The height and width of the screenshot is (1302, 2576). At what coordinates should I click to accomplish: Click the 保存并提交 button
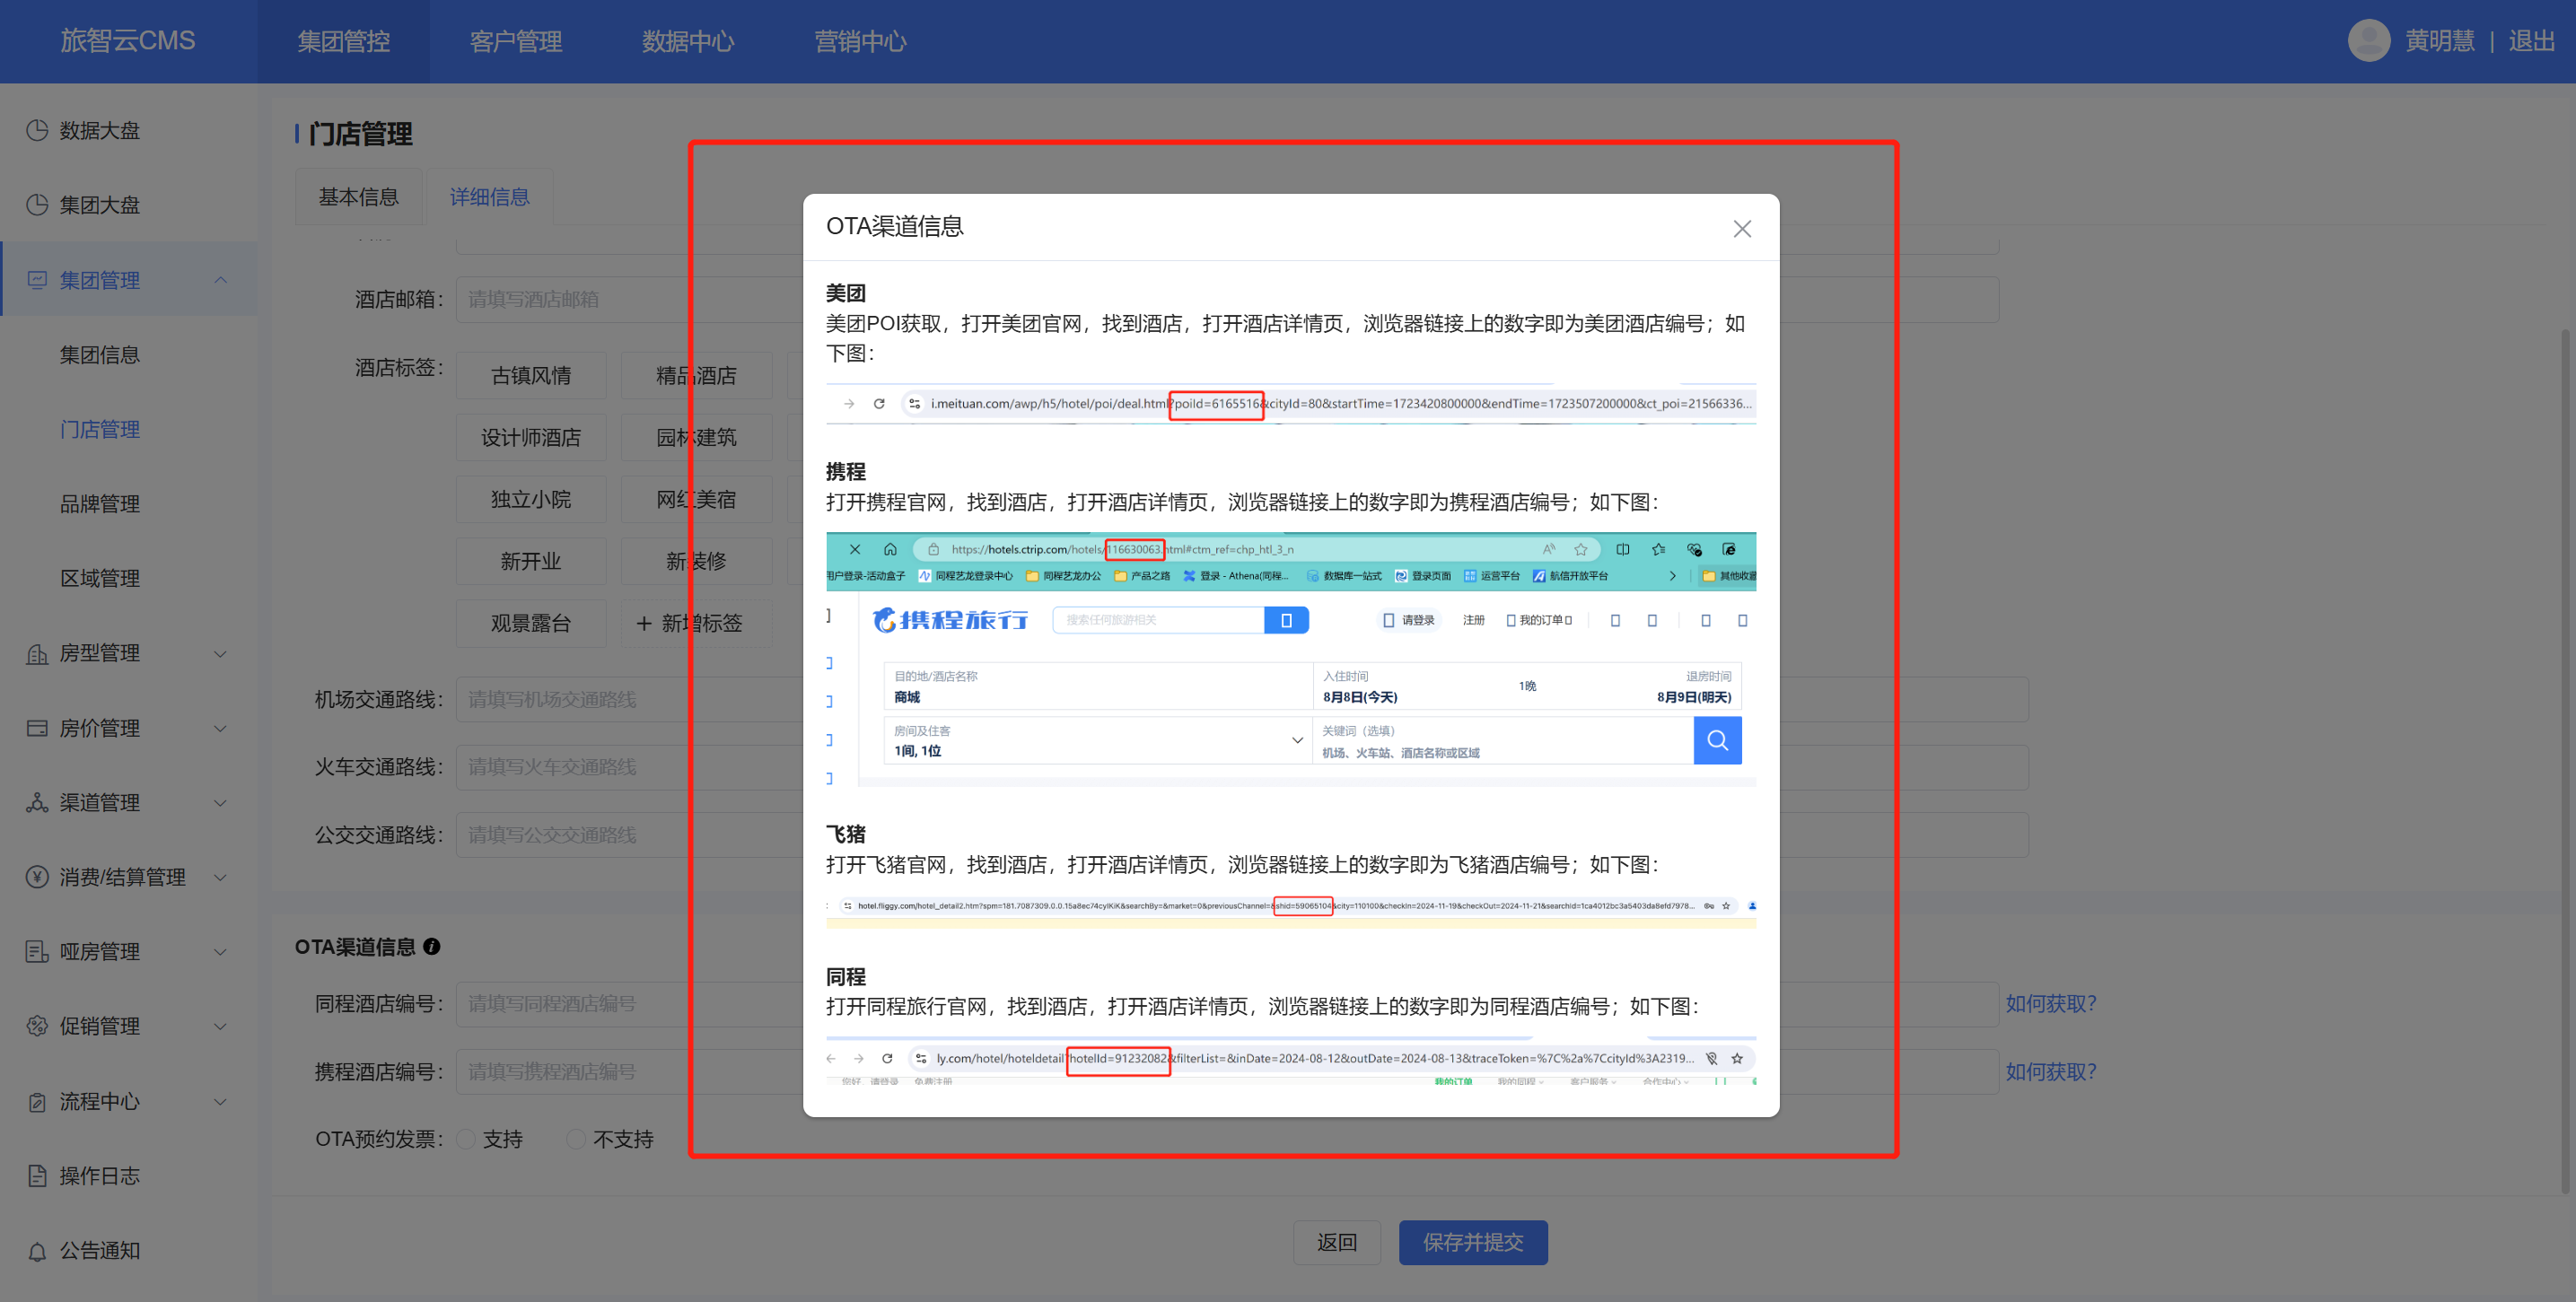tap(1473, 1242)
